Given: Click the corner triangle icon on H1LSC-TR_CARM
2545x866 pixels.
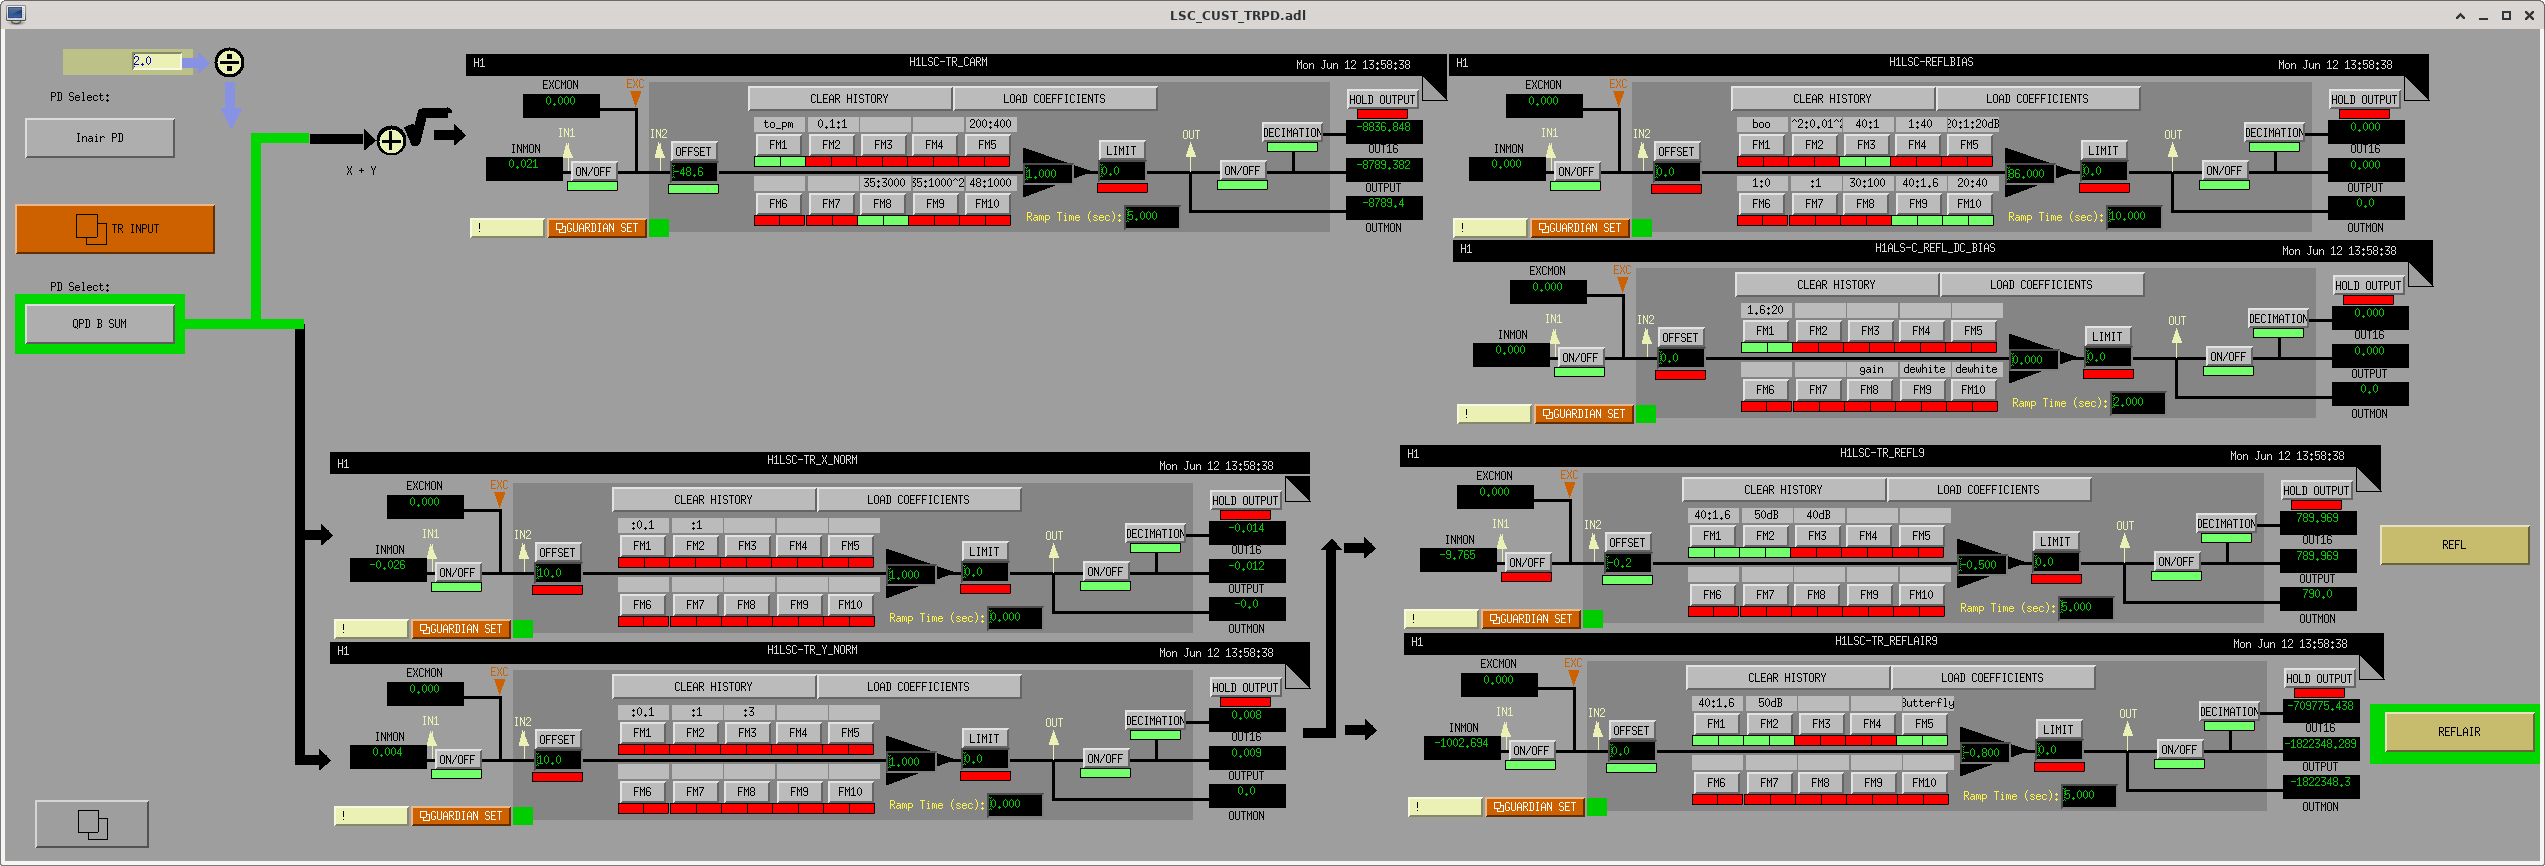Looking at the screenshot, I should 1434,88.
